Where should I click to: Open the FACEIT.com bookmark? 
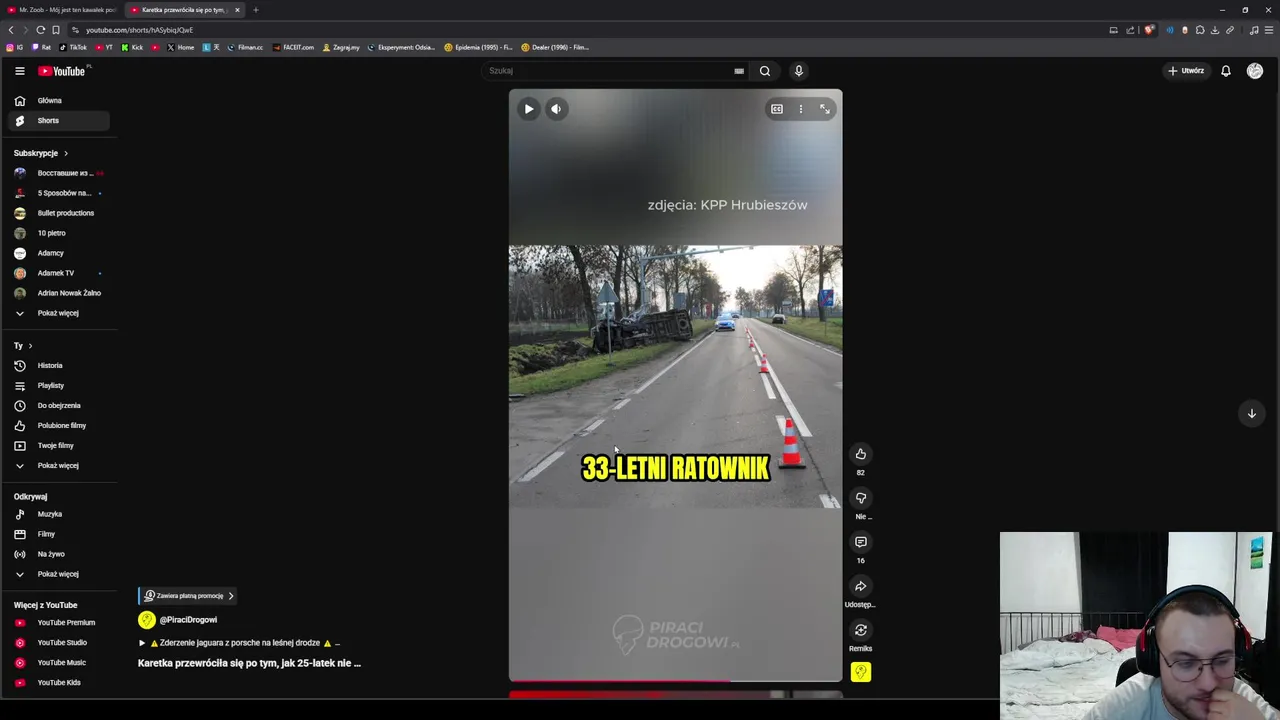click(294, 47)
